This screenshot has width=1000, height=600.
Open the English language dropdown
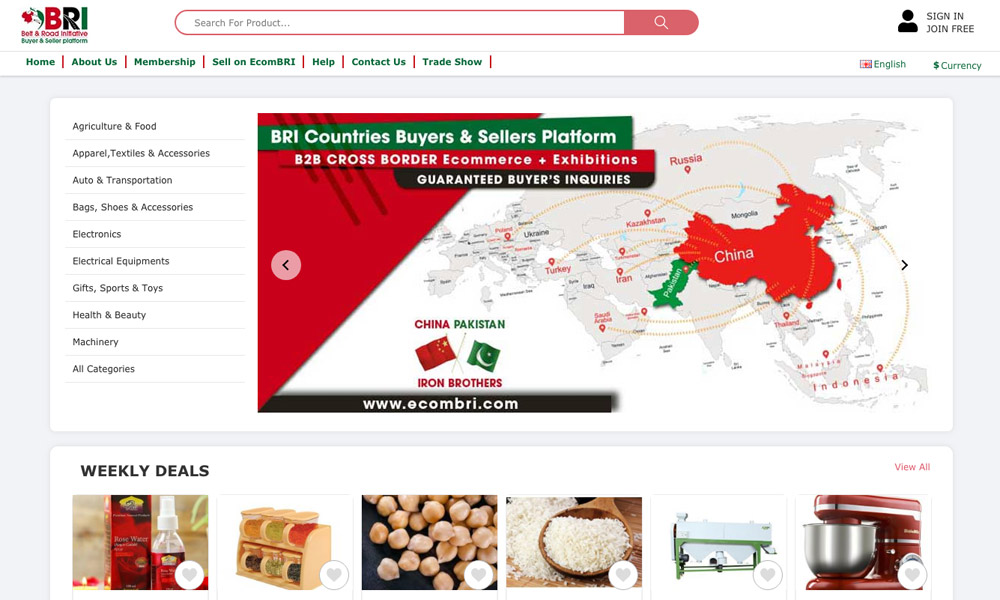(883, 64)
